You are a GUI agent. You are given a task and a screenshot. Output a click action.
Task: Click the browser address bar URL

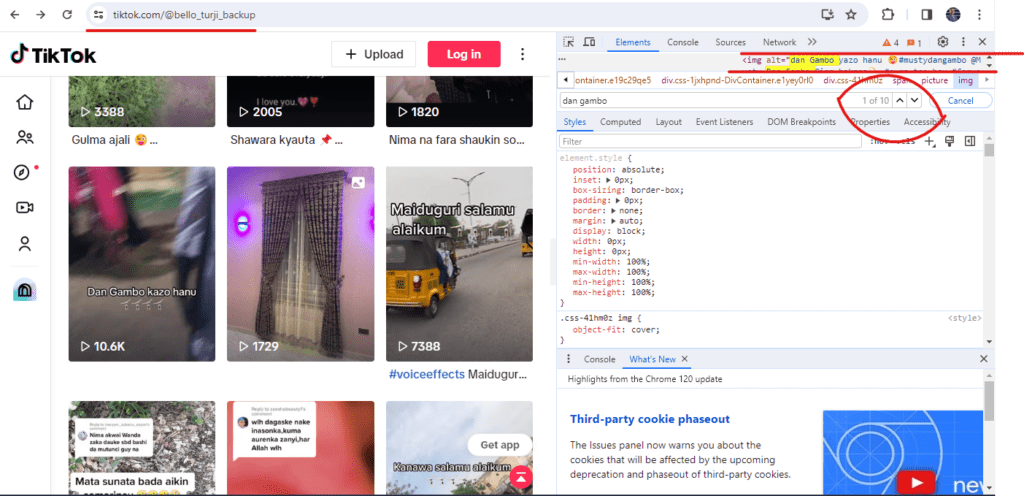pyautogui.click(x=184, y=14)
